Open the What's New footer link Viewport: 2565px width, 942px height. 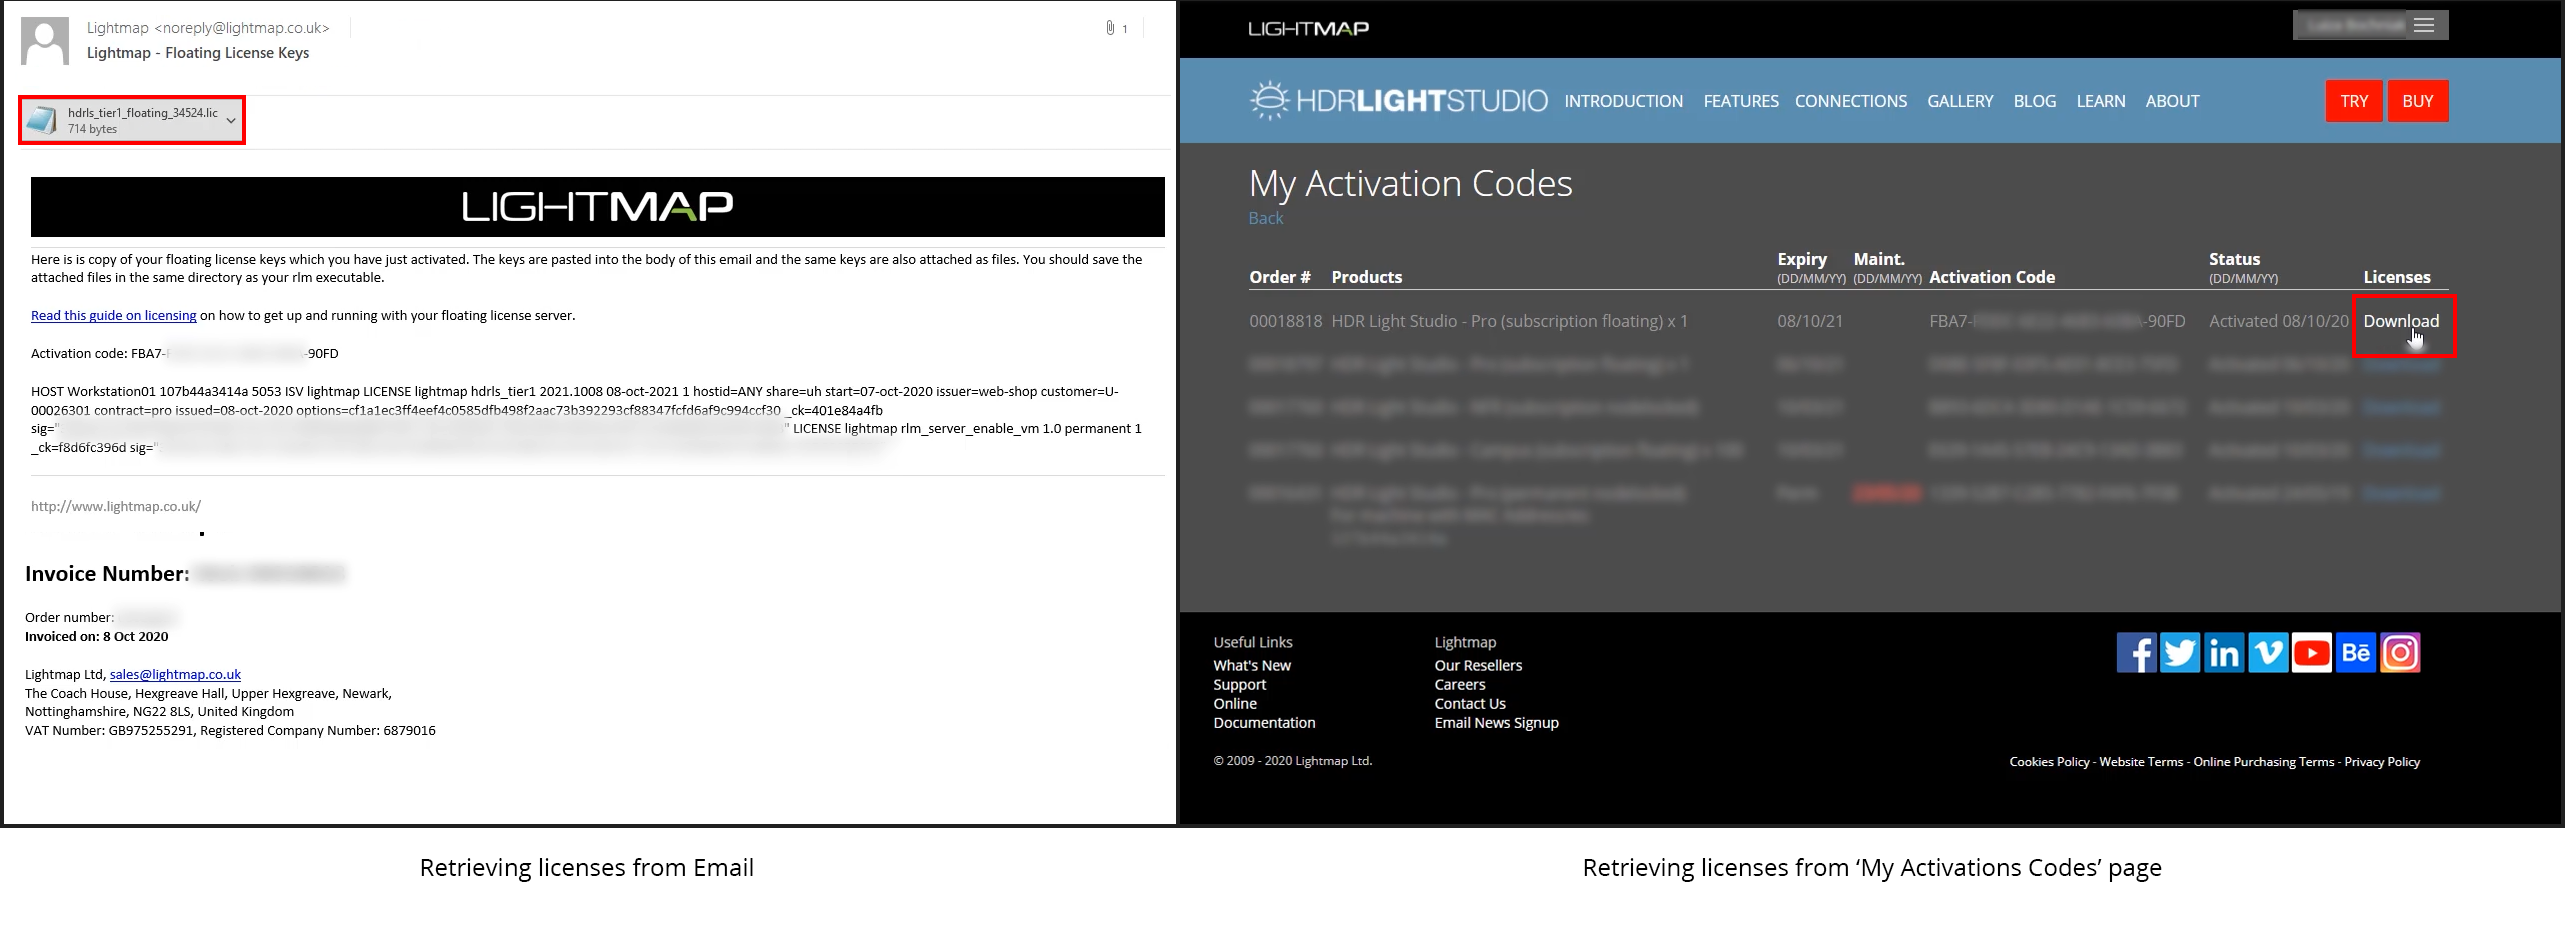point(1252,665)
